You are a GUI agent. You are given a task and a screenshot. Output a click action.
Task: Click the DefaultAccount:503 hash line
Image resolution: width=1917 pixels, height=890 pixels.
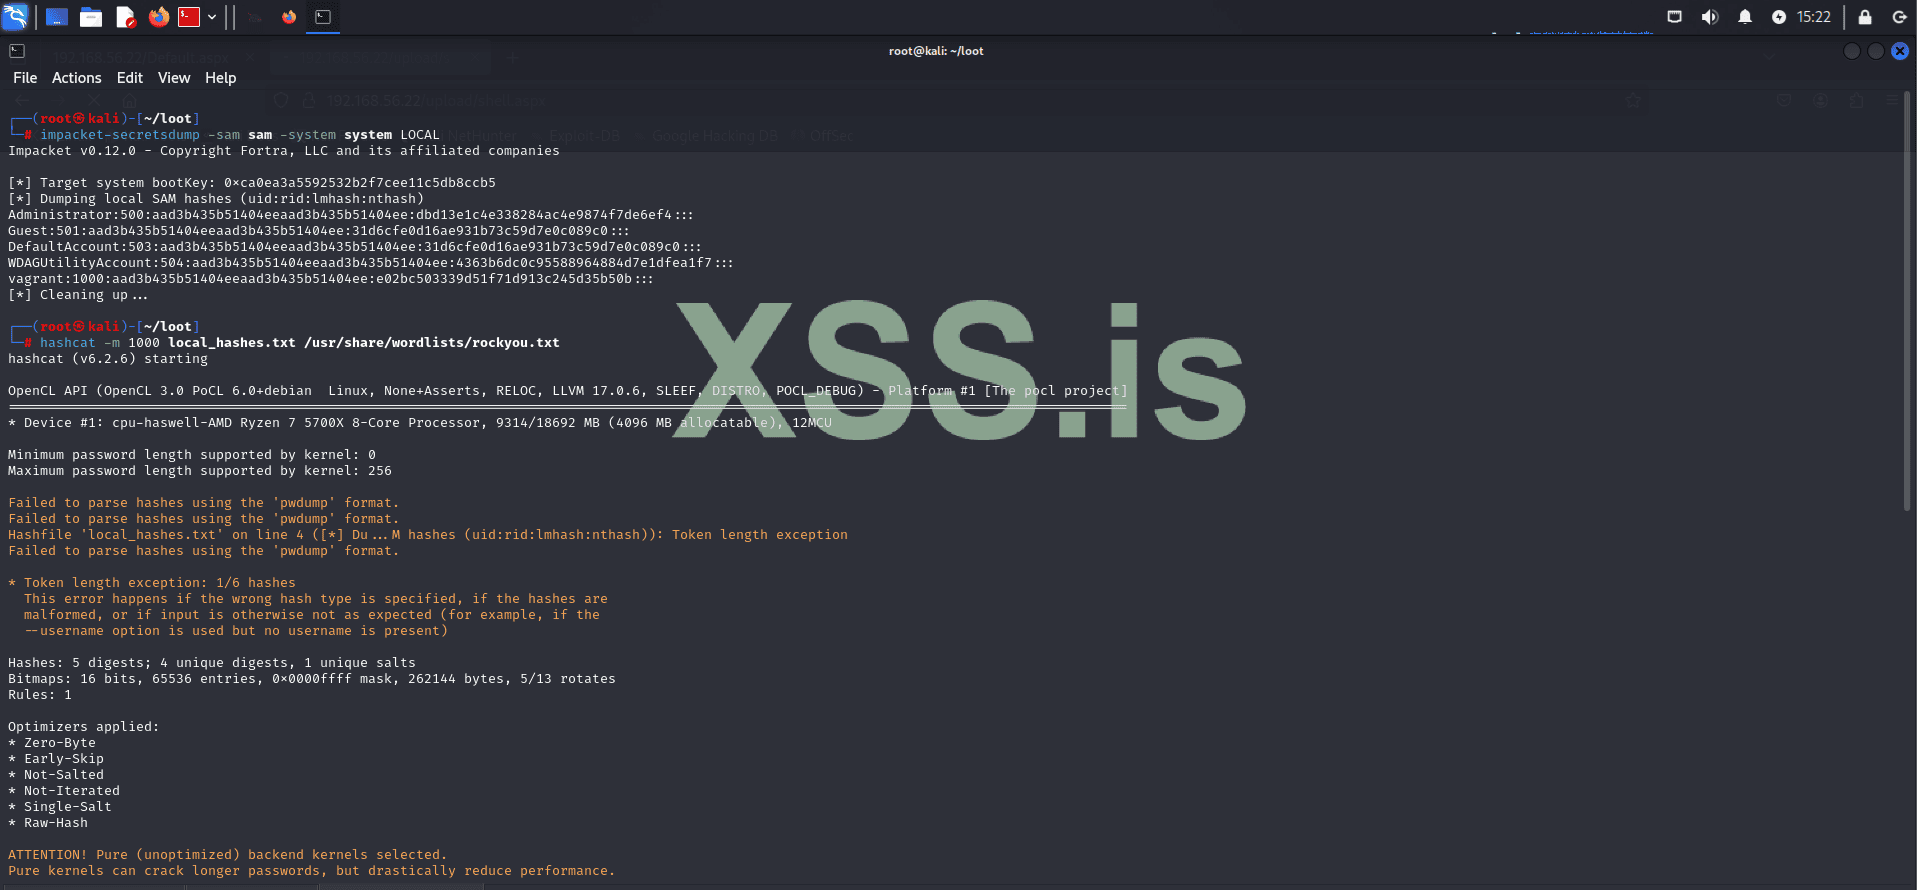[355, 247]
